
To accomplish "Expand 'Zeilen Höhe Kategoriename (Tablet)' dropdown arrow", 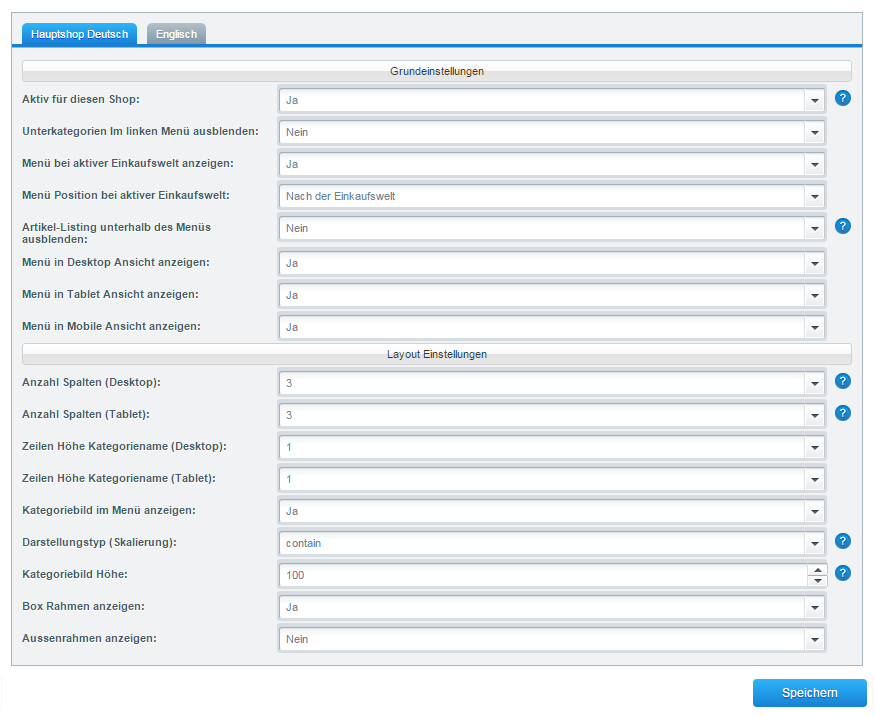I will (815, 479).
